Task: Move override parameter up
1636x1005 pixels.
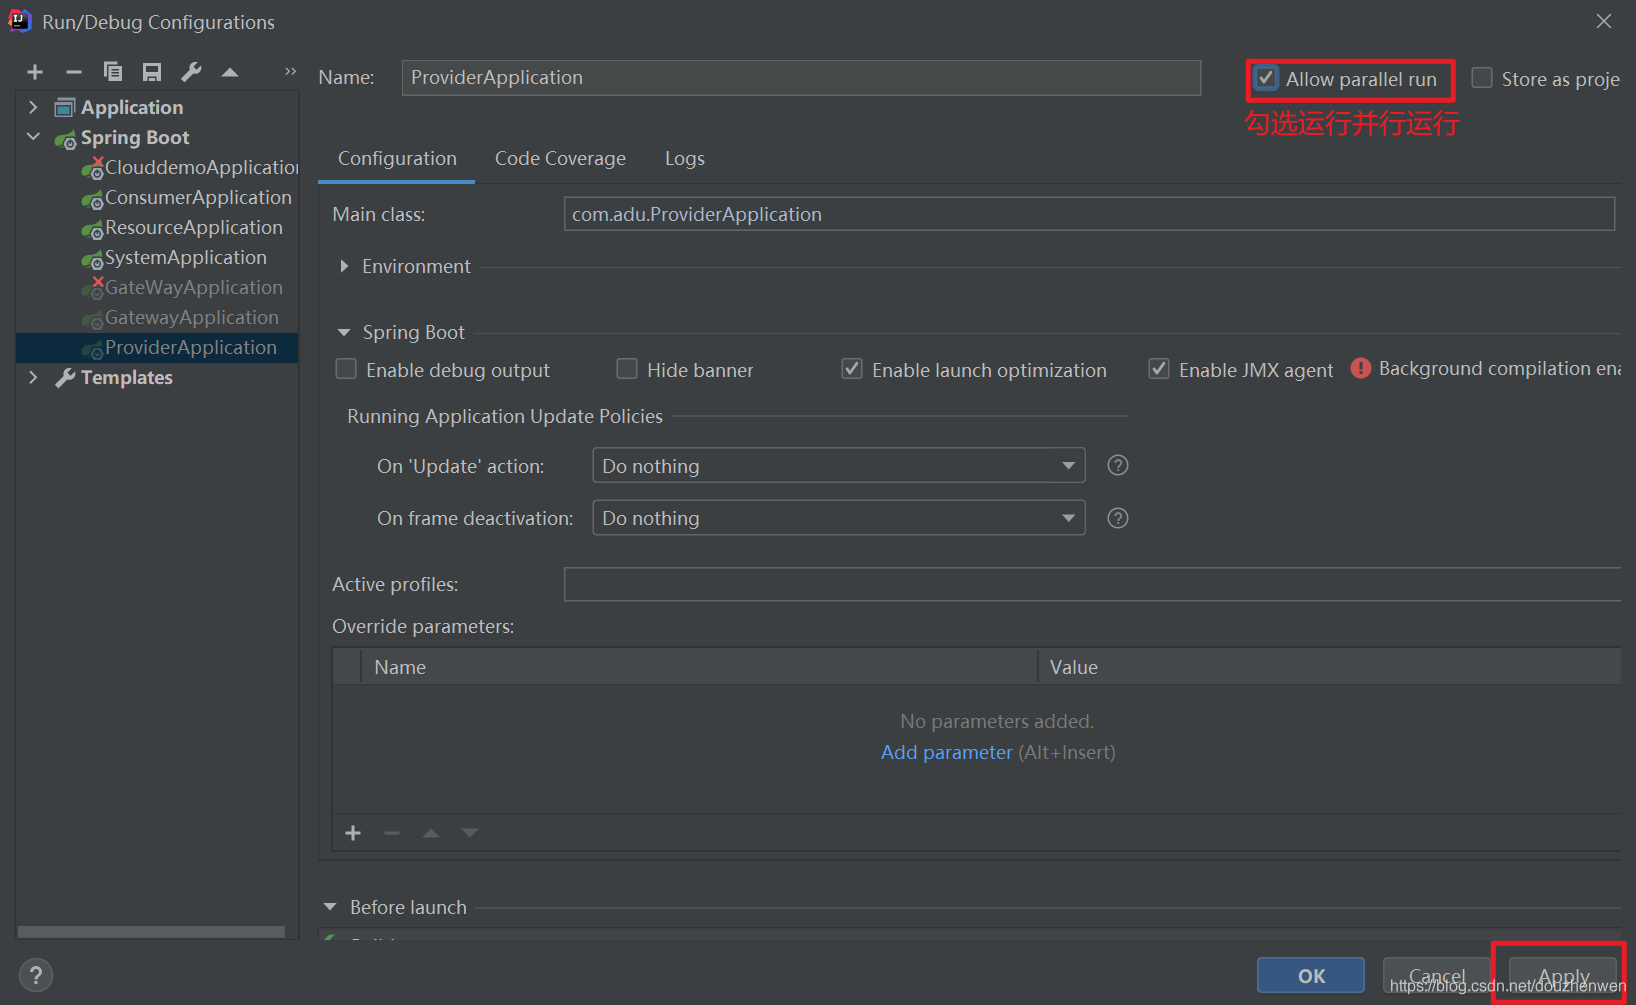Action: pyautogui.click(x=431, y=833)
